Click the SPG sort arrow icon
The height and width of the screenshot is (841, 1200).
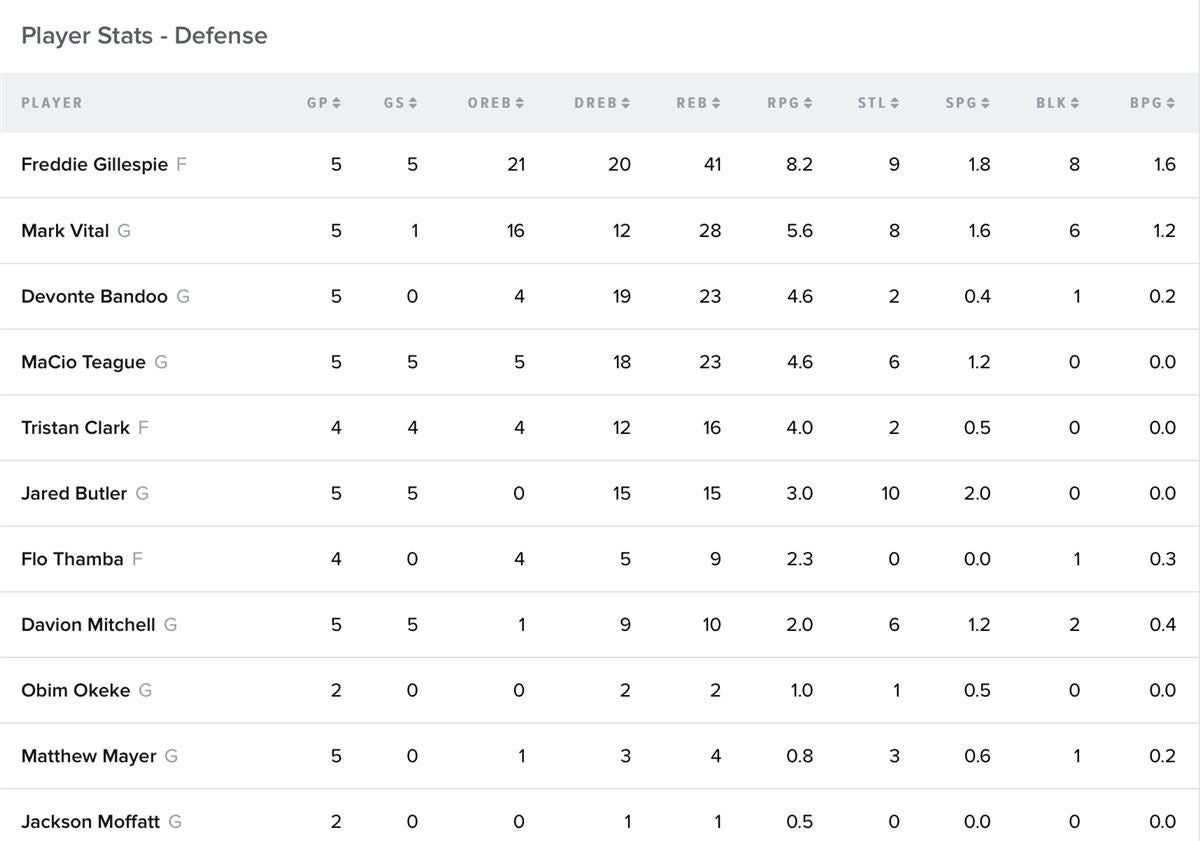(986, 103)
